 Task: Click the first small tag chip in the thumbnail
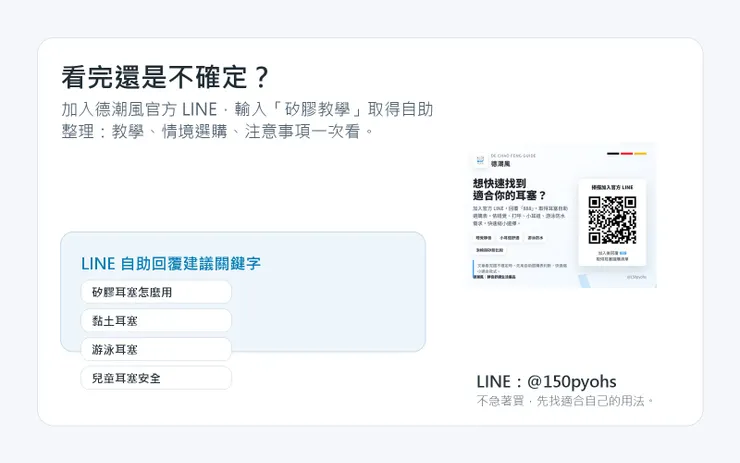pos(483,238)
